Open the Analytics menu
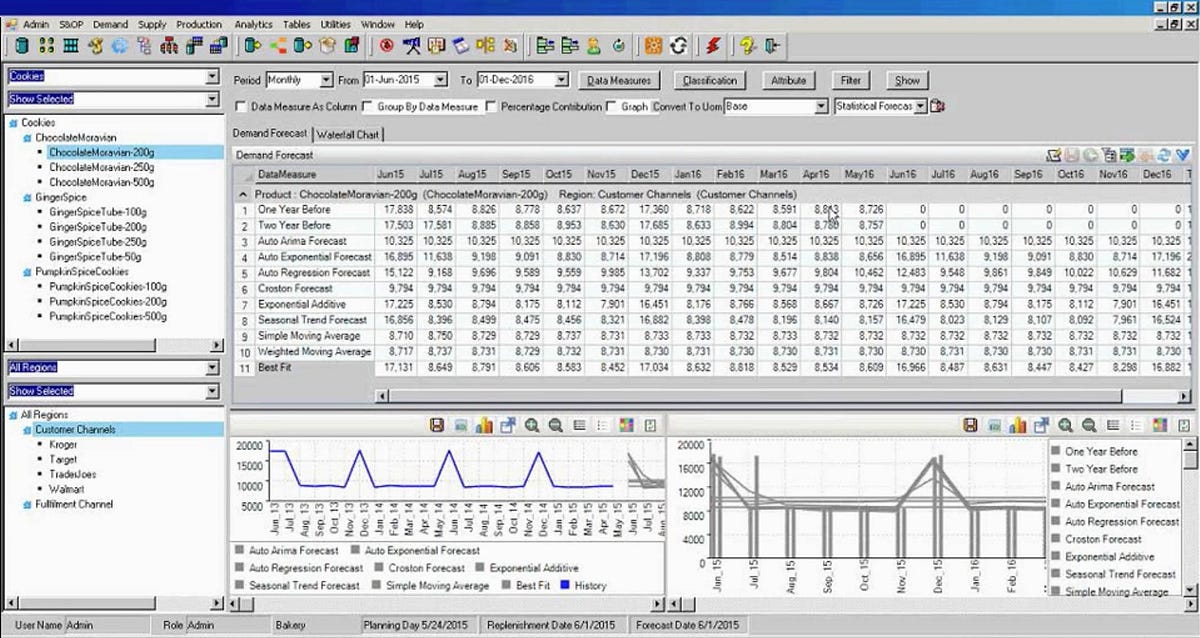Viewport: 1200px width, 638px height. (x=253, y=24)
